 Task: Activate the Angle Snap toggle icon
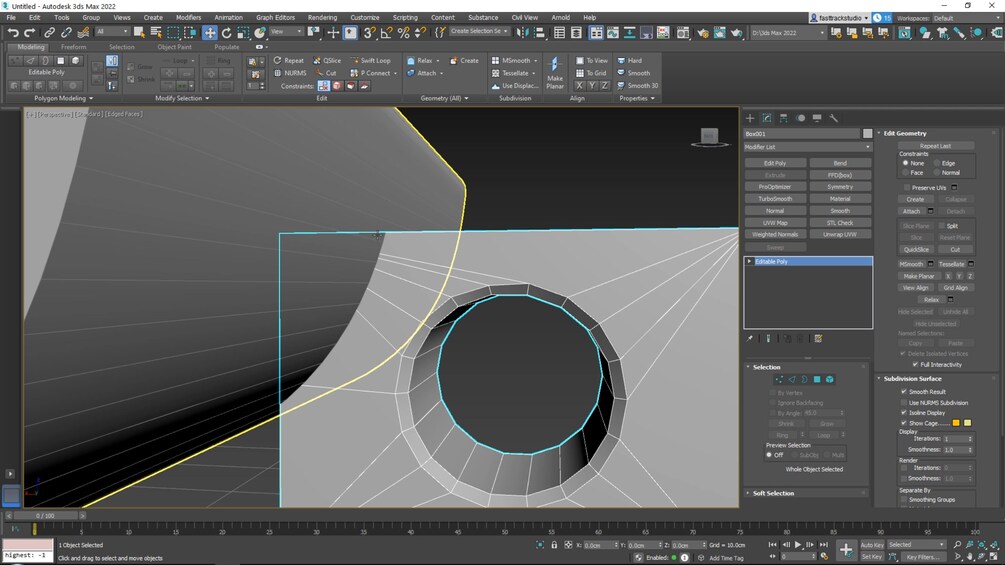[x=386, y=32]
